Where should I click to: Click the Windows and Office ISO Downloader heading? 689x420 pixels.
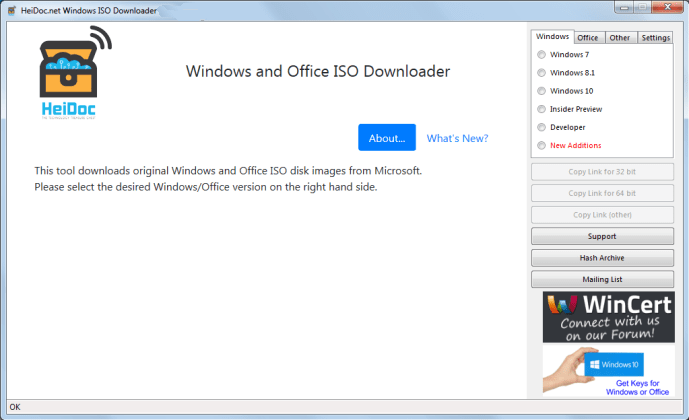click(318, 71)
